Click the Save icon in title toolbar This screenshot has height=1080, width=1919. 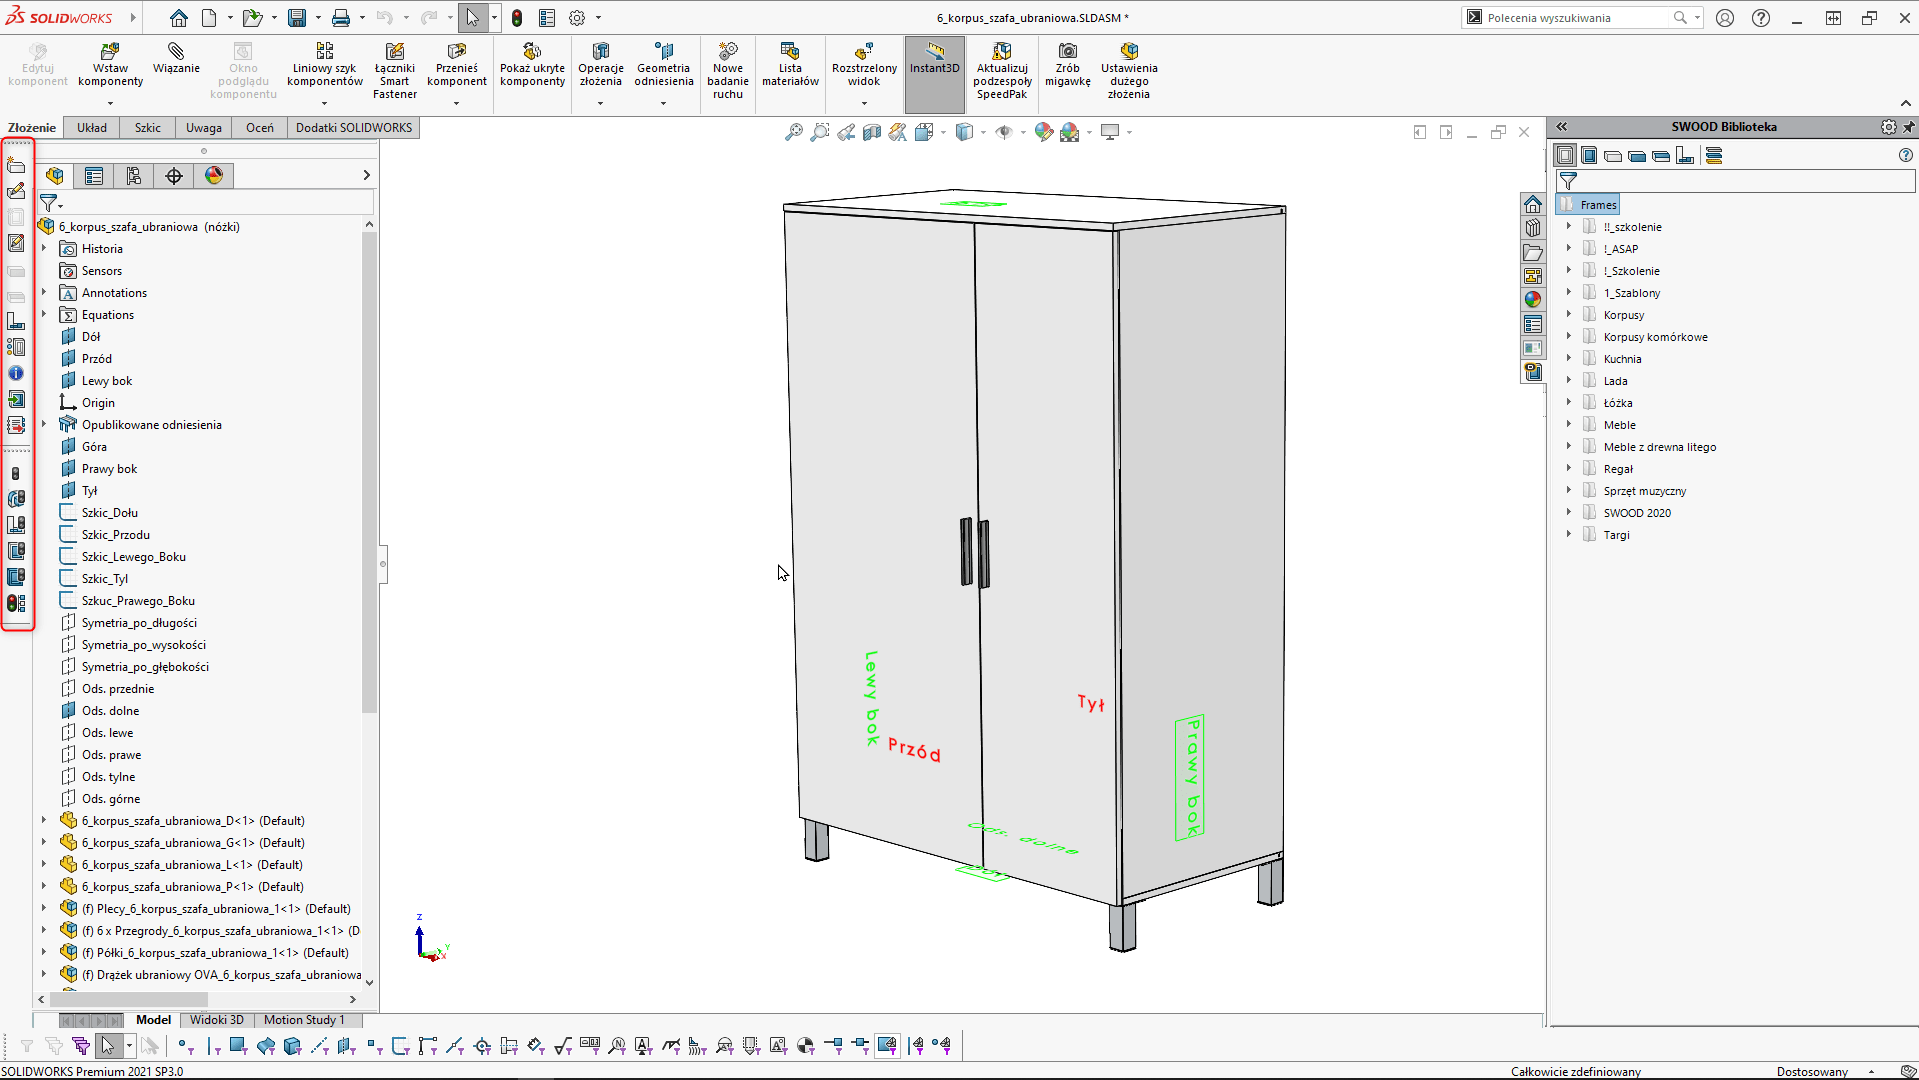pos(297,18)
